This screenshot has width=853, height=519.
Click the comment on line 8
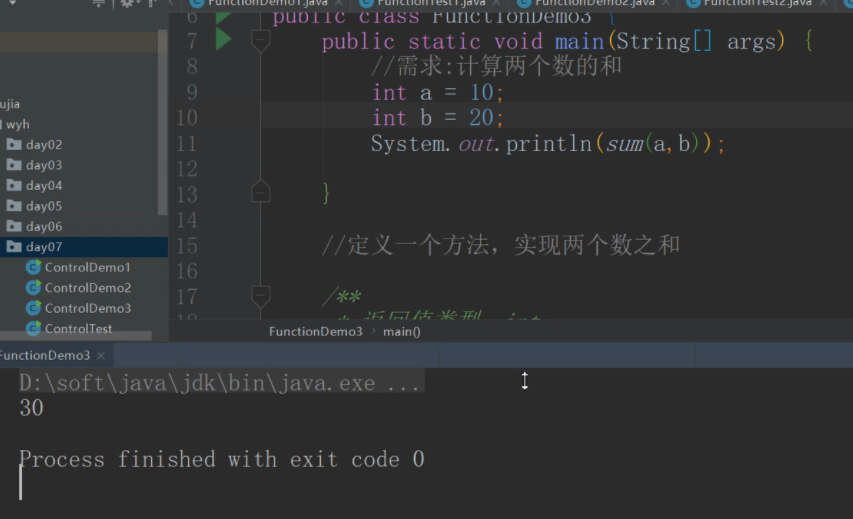tap(496, 66)
